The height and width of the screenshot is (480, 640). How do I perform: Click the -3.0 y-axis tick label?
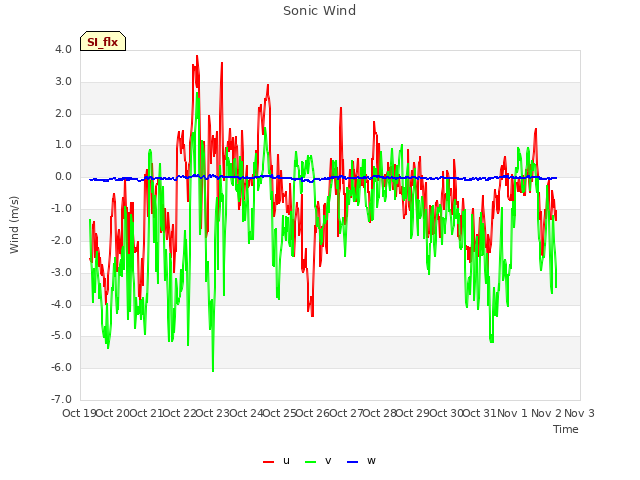61,272
